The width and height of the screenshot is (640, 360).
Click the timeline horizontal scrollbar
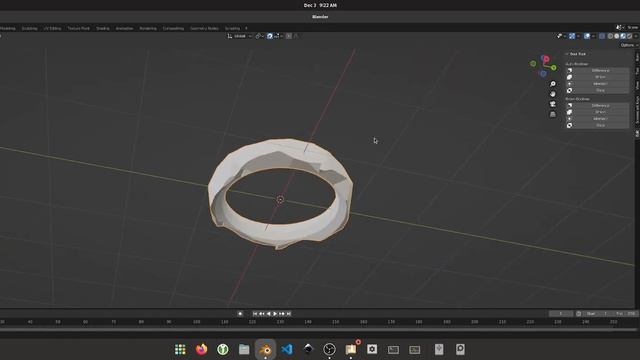pyautogui.click(x=318, y=329)
